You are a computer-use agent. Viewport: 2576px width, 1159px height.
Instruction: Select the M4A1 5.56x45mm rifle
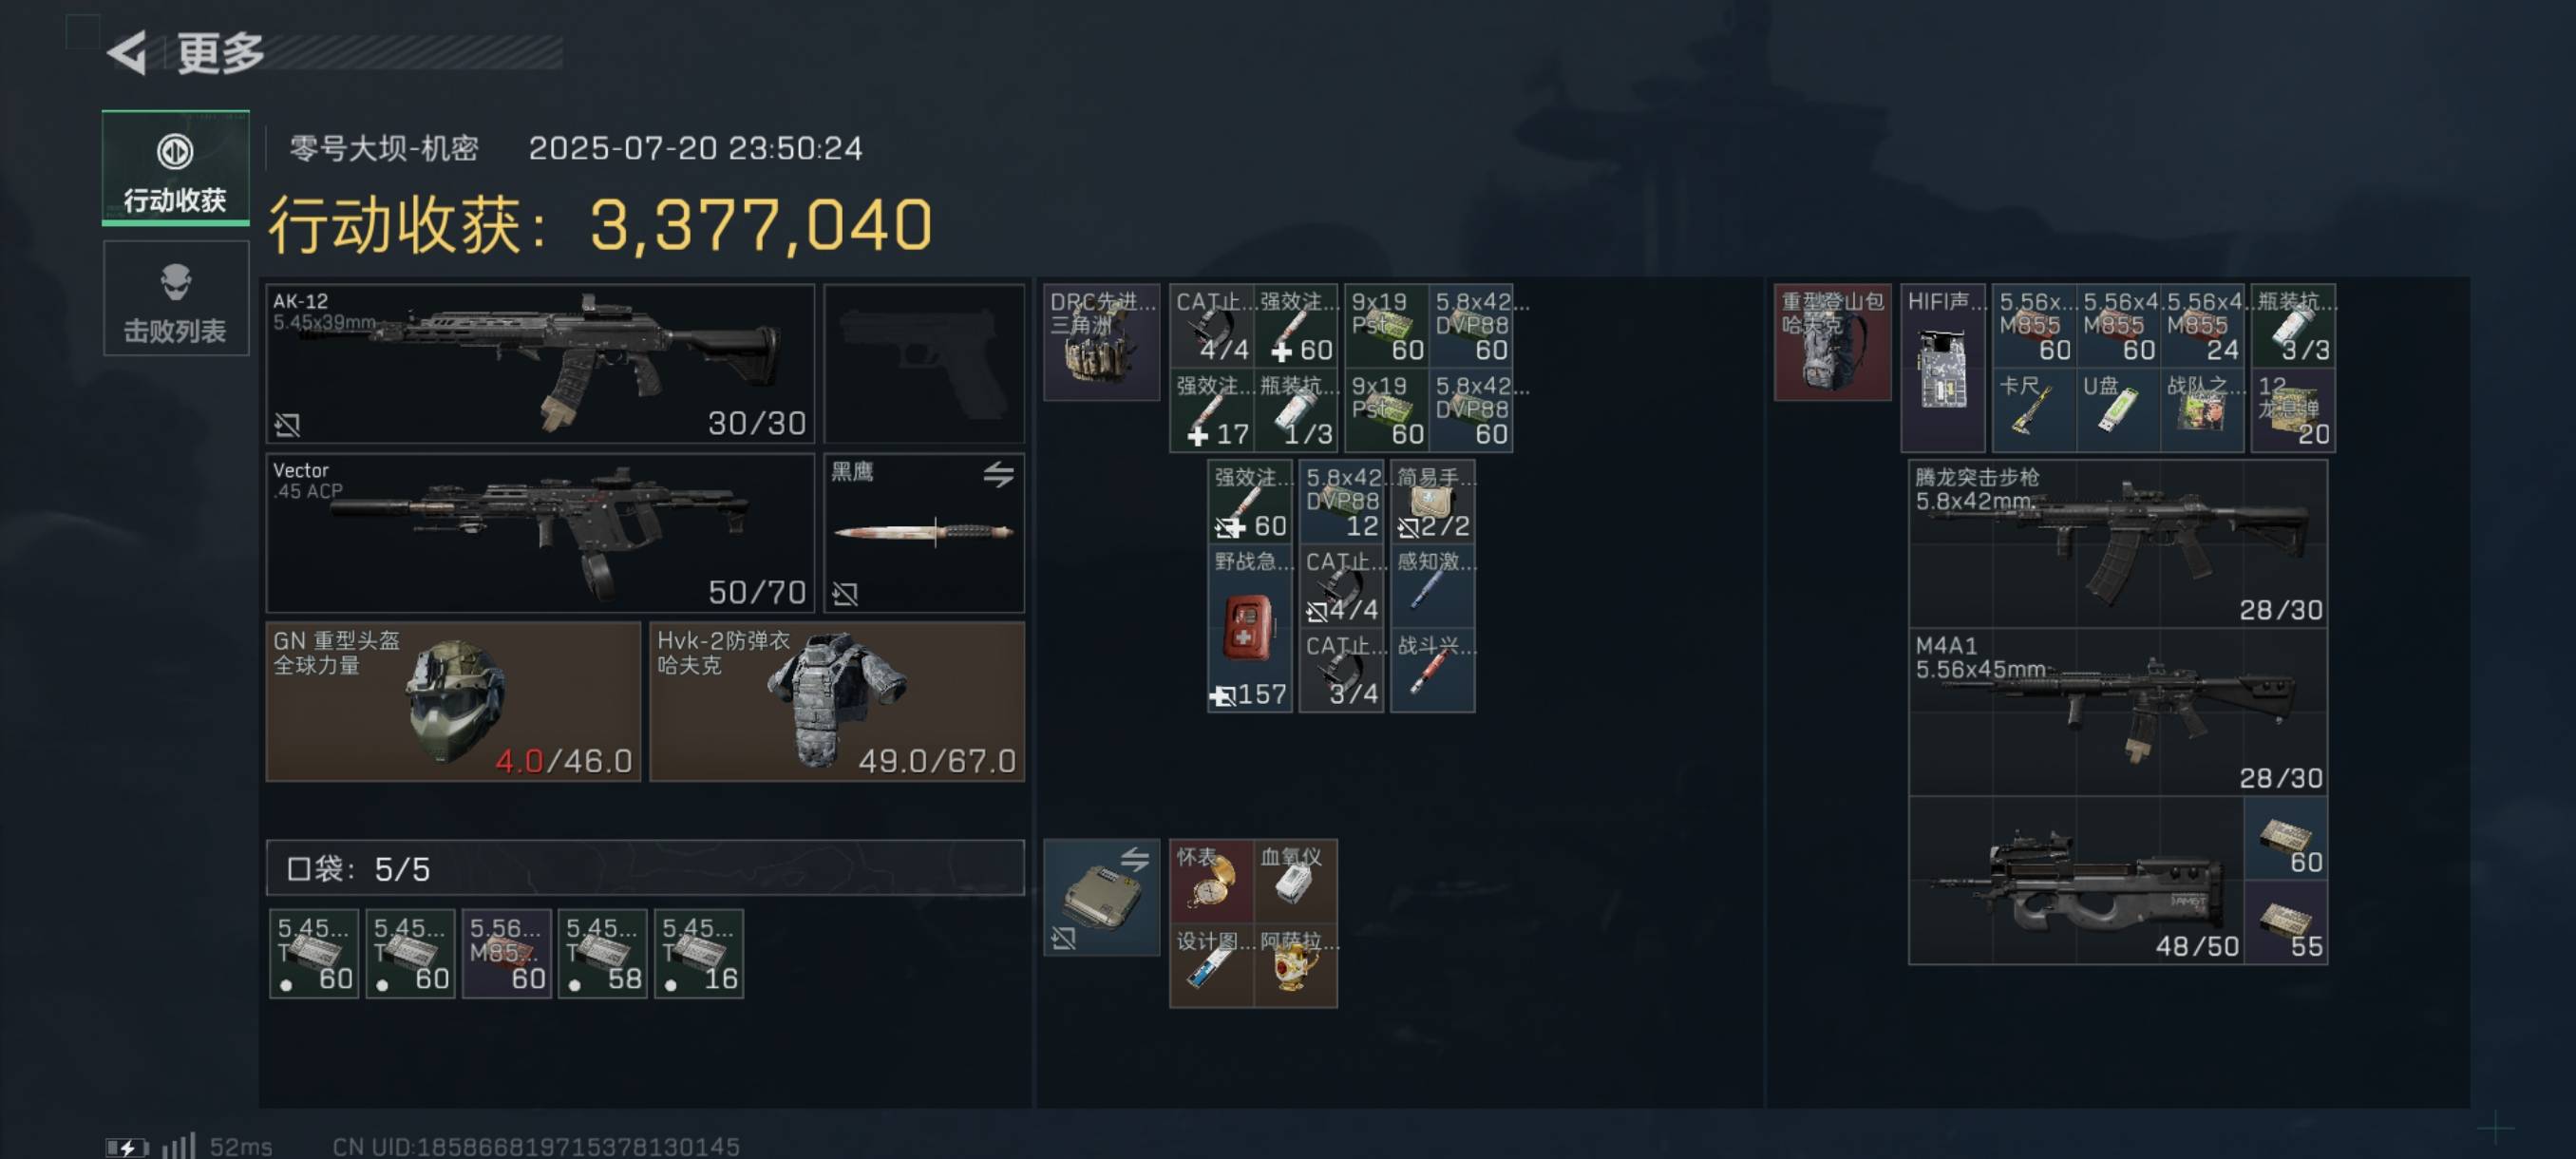coord(2117,712)
